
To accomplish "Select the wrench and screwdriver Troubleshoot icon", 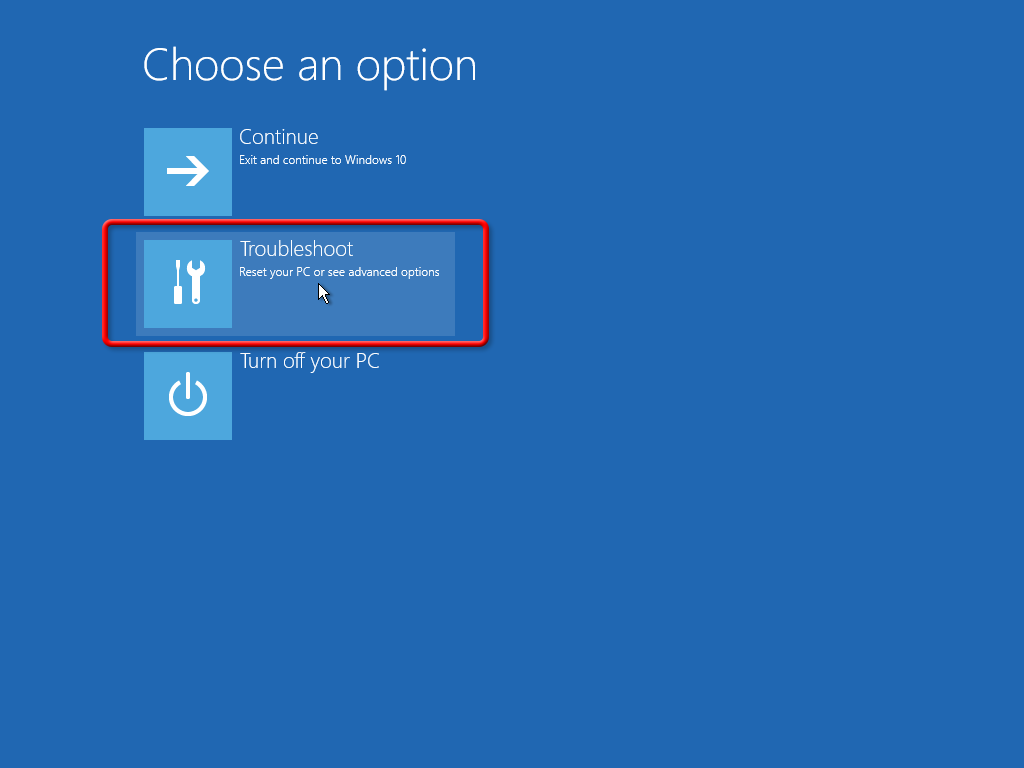I will pos(189,282).
